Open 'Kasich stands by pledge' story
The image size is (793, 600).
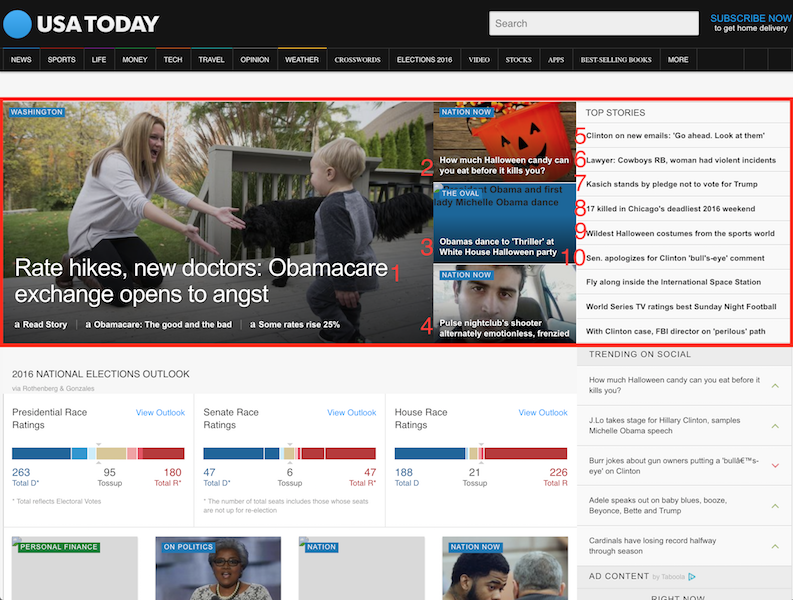tap(672, 184)
